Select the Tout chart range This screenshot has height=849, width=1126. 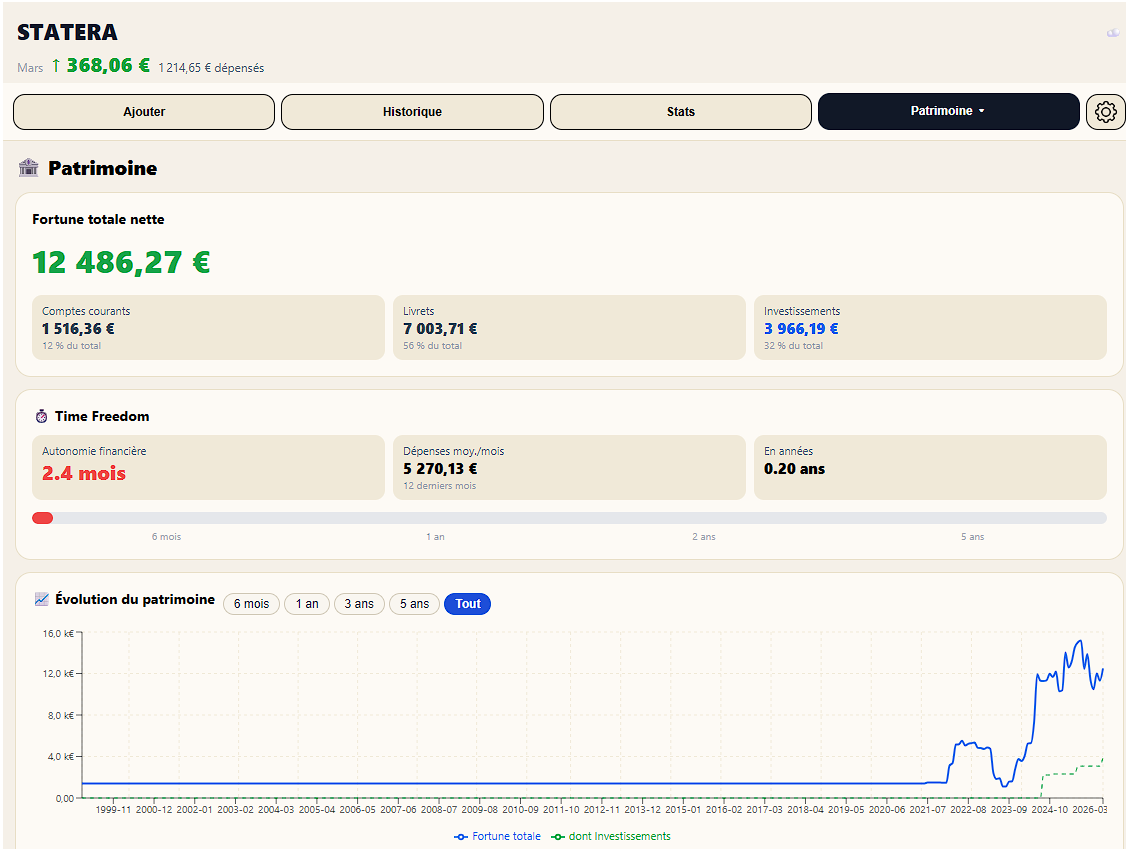coord(467,604)
